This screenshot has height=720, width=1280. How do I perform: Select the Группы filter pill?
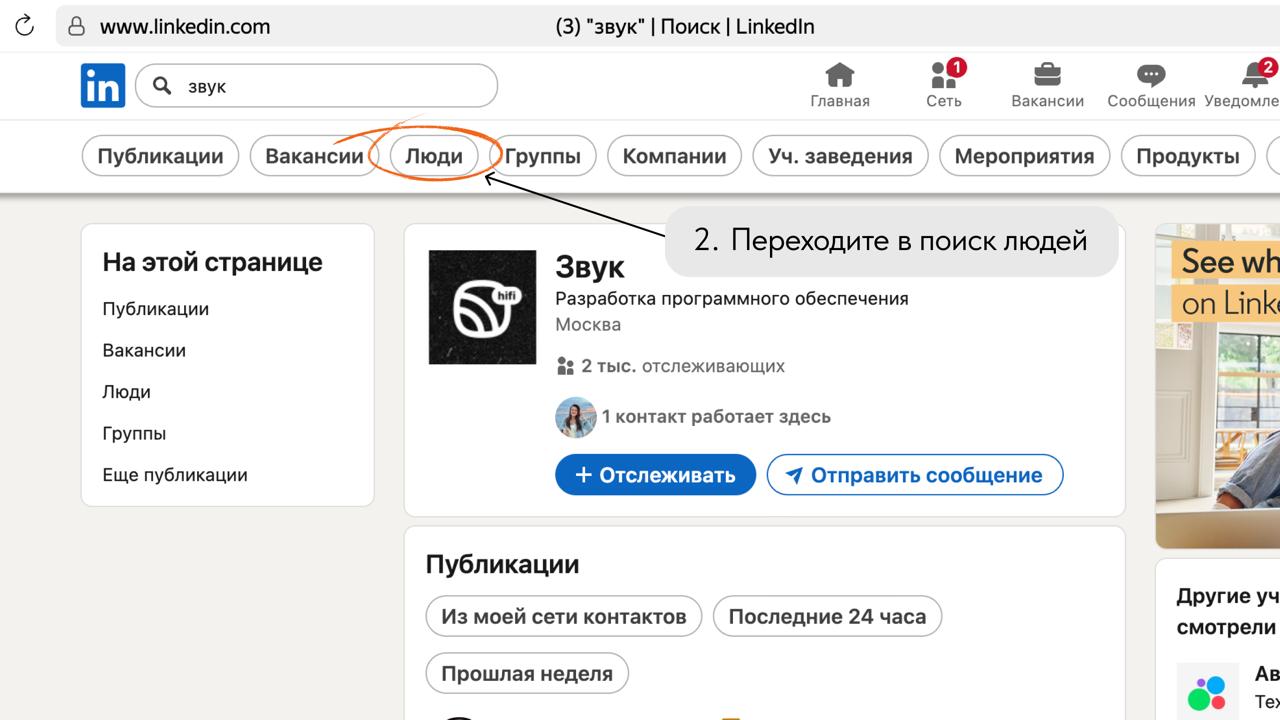pyautogui.click(x=543, y=156)
